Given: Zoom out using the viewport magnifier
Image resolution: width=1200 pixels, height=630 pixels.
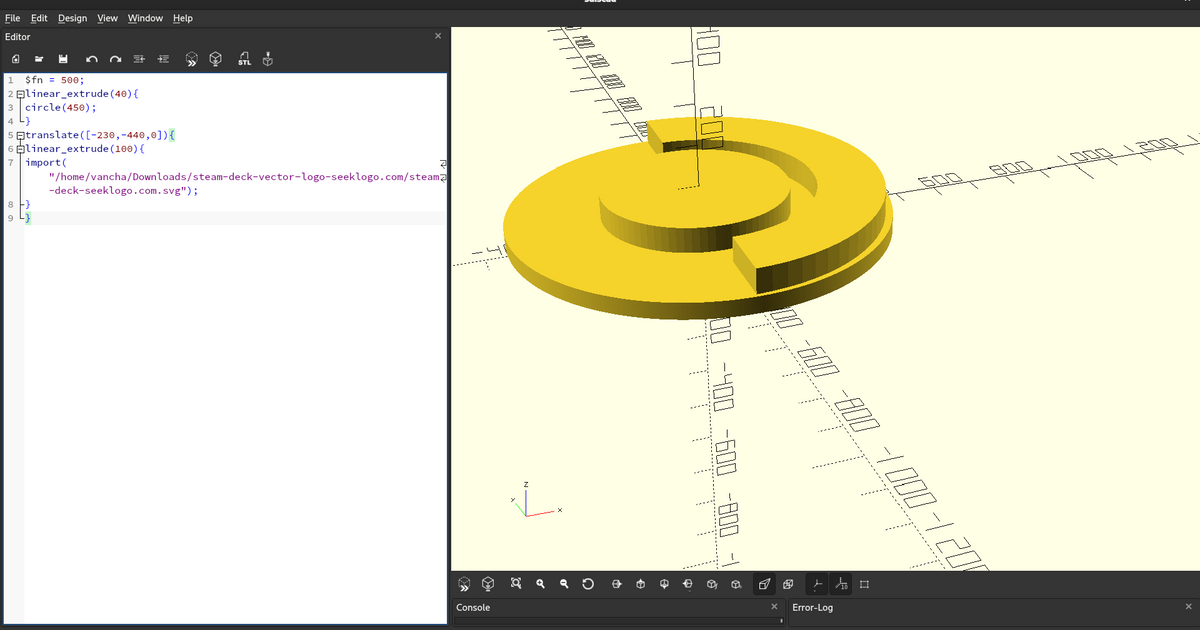Looking at the screenshot, I should pyautogui.click(x=564, y=583).
